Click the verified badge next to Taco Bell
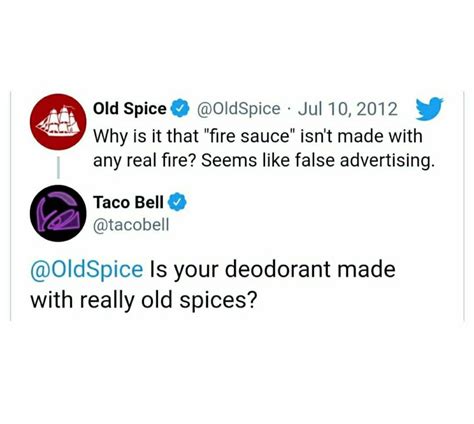The width and height of the screenshot is (474, 424). pyautogui.click(x=177, y=202)
